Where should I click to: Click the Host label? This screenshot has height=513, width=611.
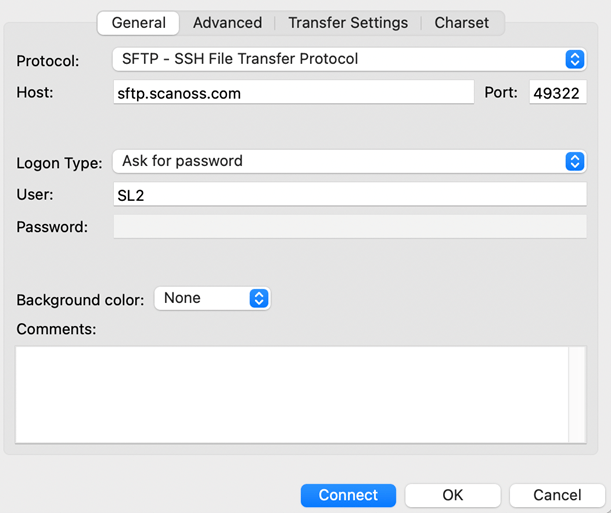(35, 93)
